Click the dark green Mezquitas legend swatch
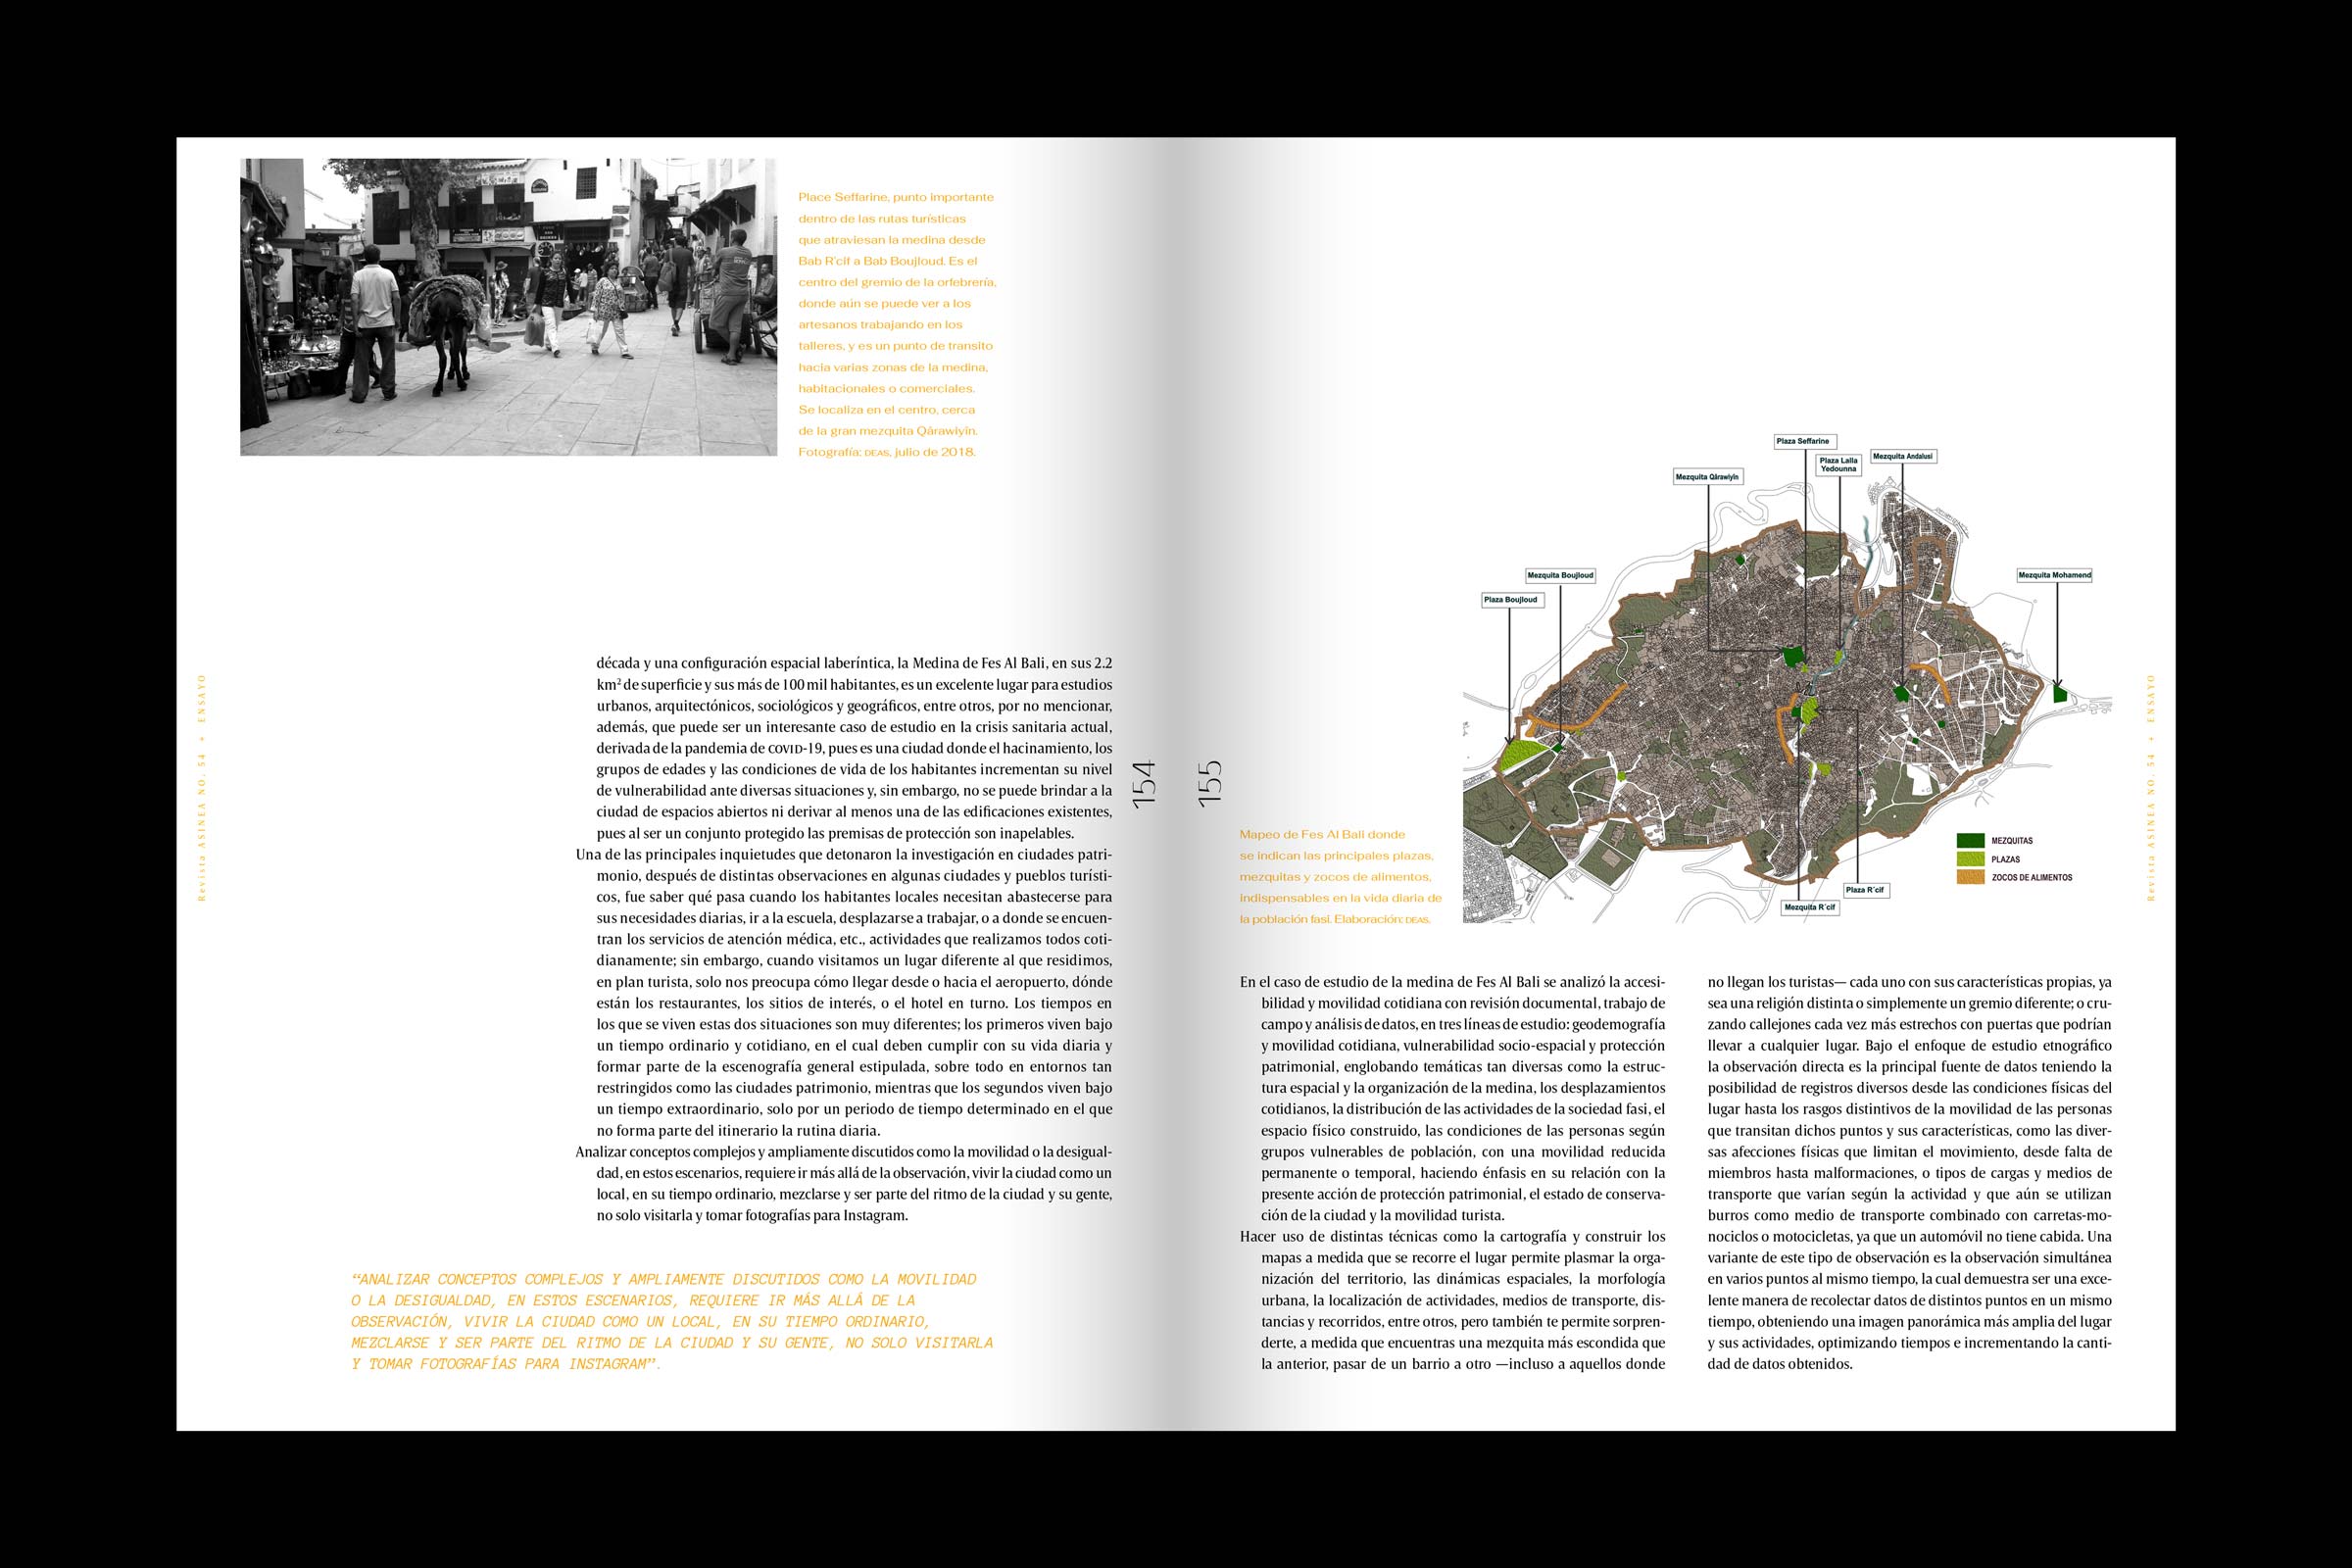Image resolution: width=2352 pixels, height=1568 pixels. coord(1970,840)
